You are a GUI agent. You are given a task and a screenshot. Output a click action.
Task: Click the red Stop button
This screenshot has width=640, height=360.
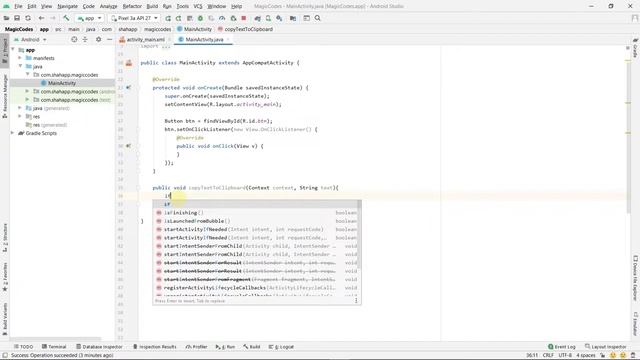click(x=244, y=18)
